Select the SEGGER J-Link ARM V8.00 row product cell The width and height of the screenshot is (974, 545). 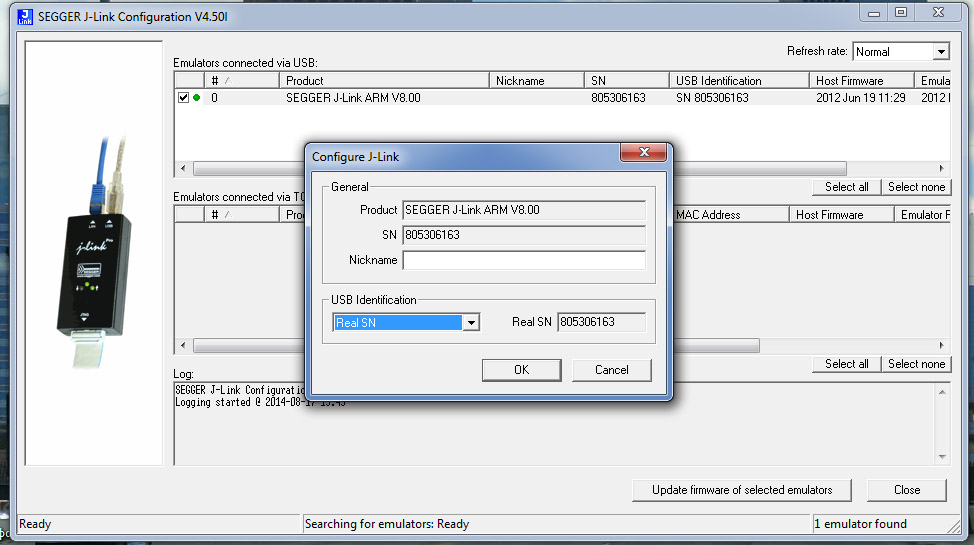353,98
